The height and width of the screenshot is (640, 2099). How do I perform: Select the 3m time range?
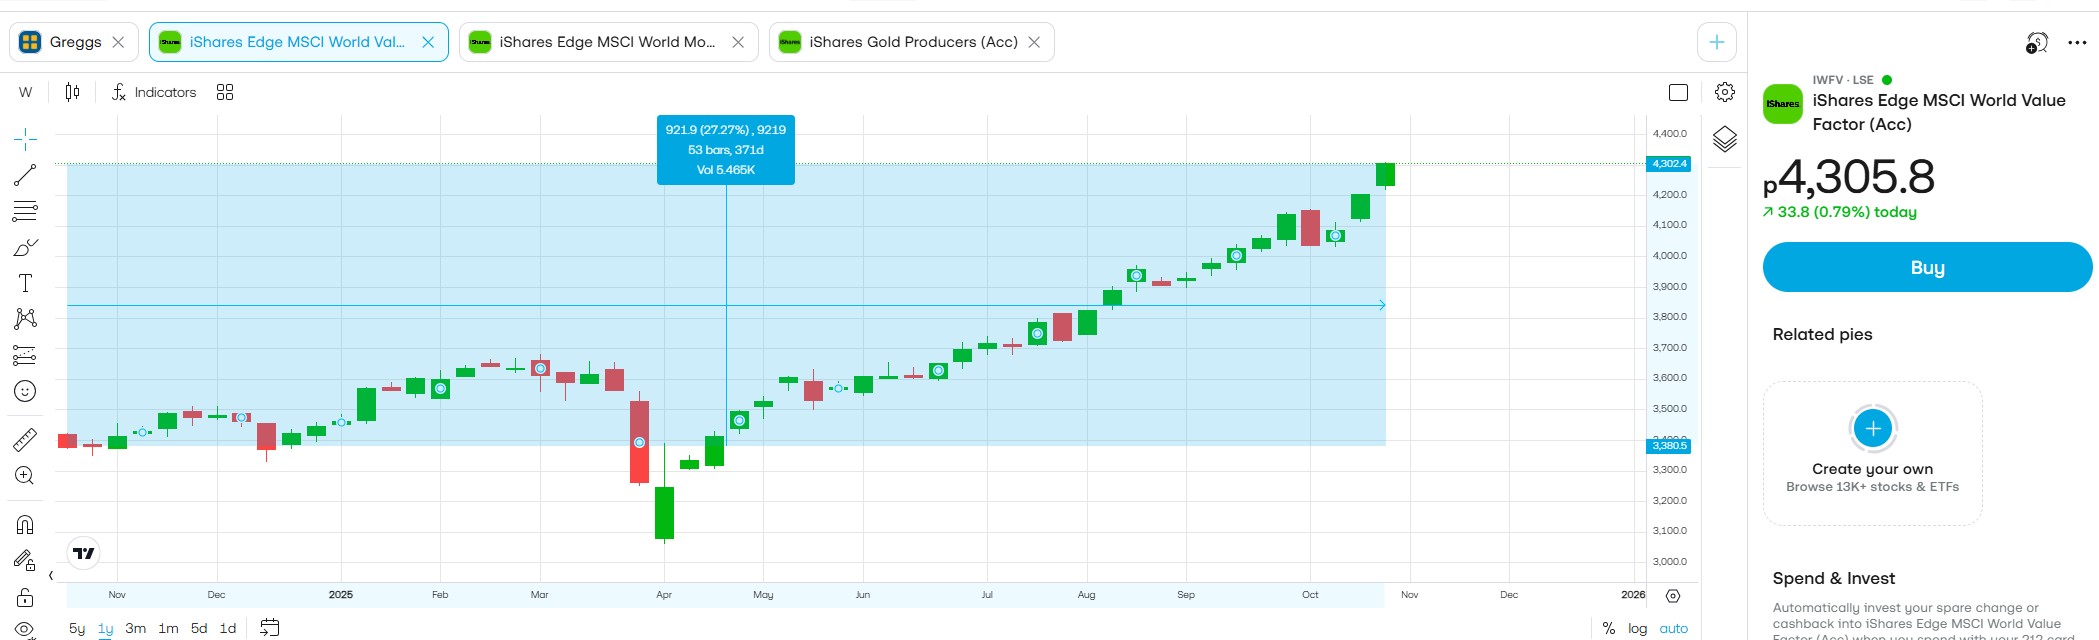[136, 628]
